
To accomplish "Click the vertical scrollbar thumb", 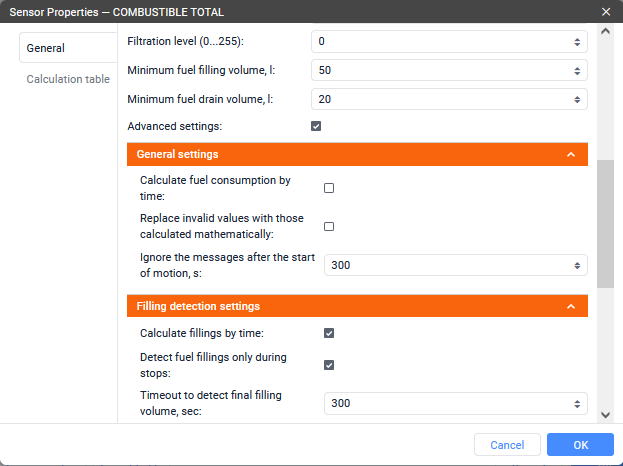I will pos(605,224).
